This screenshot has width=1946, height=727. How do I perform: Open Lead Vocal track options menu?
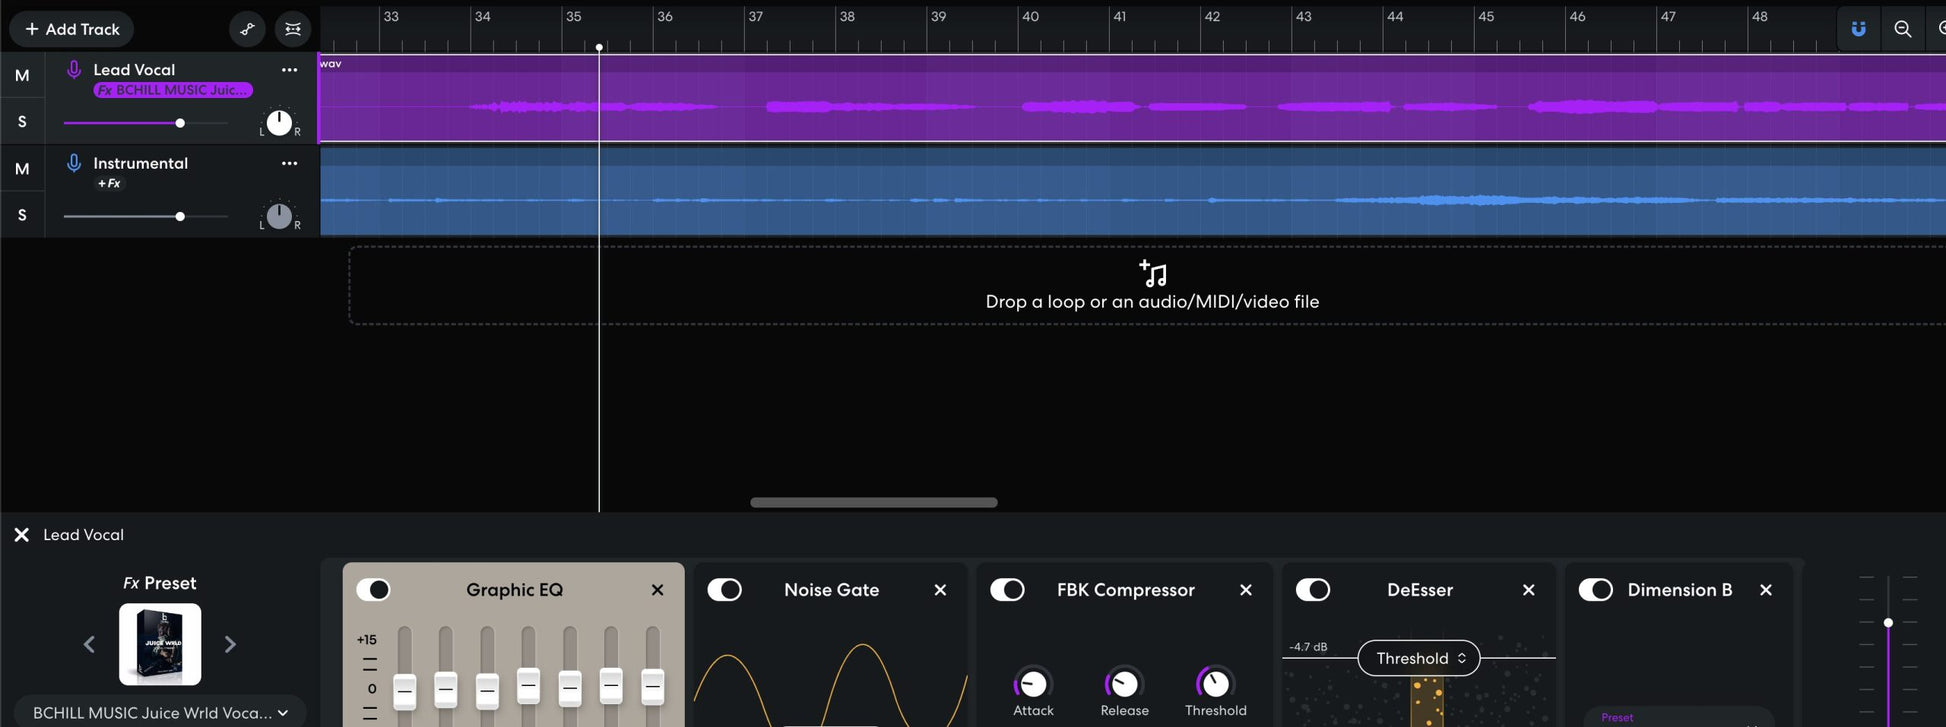(289, 70)
